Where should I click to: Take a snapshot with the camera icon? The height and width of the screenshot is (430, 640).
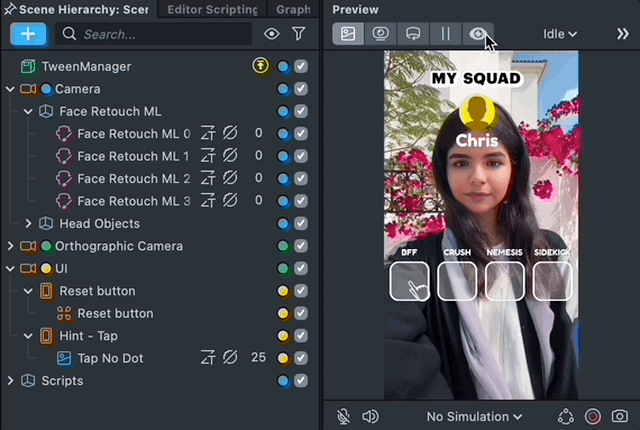click(x=620, y=416)
